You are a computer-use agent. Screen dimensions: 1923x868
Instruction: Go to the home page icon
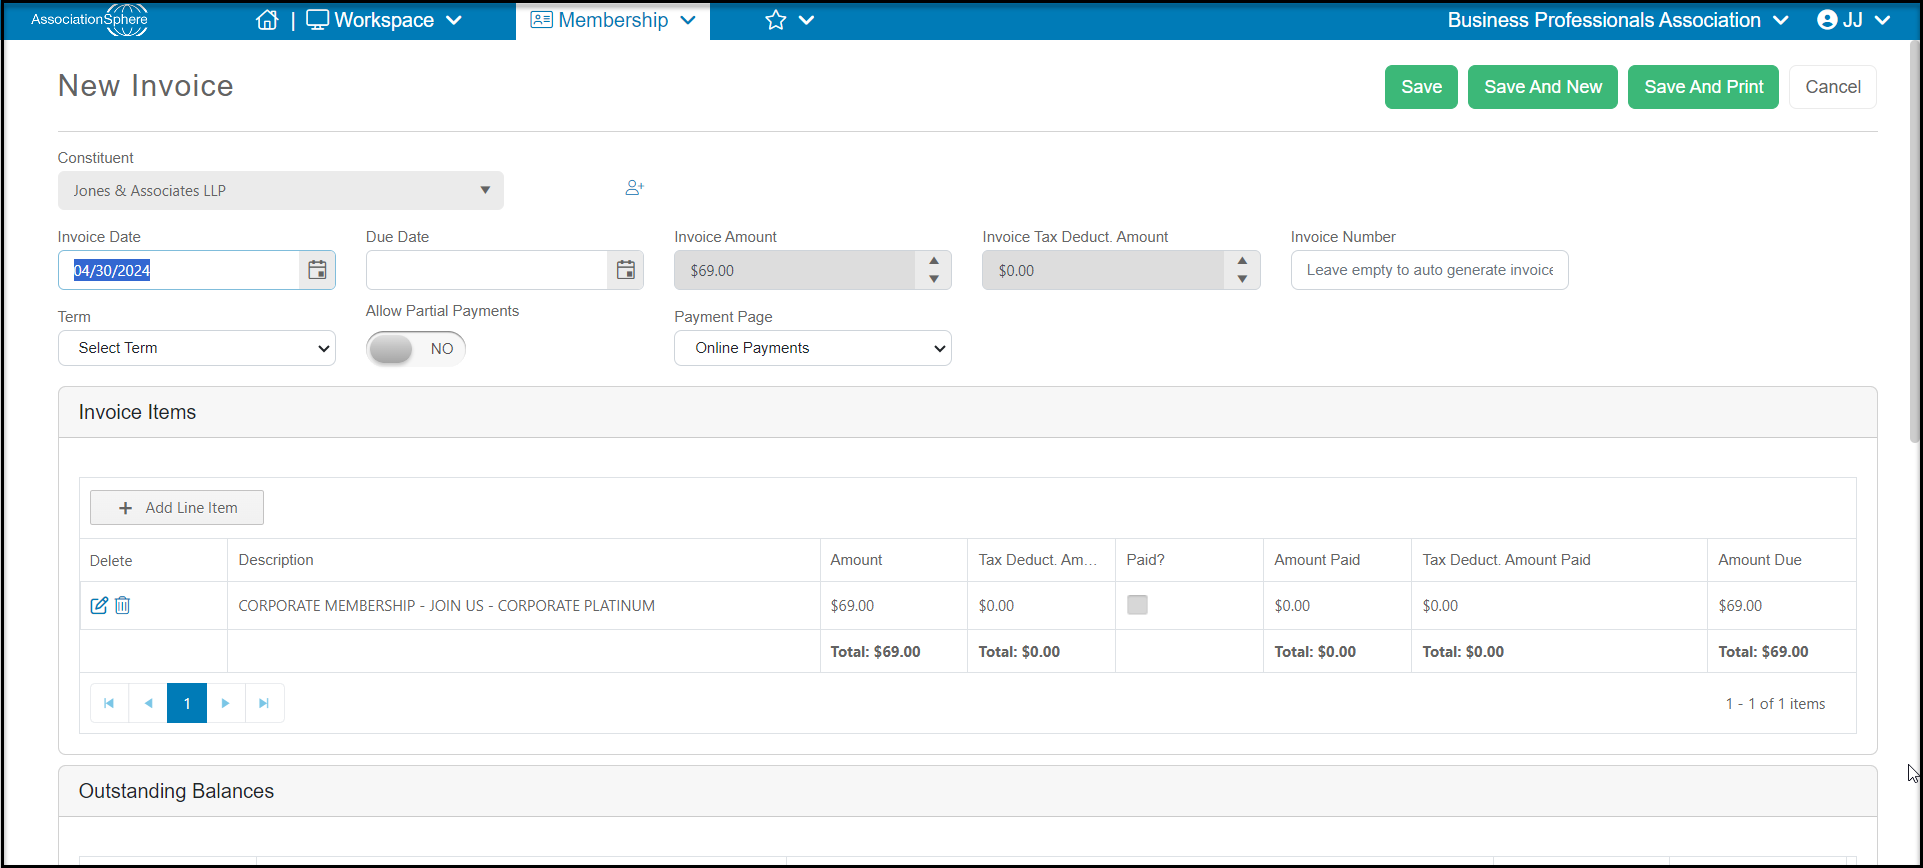click(x=267, y=20)
